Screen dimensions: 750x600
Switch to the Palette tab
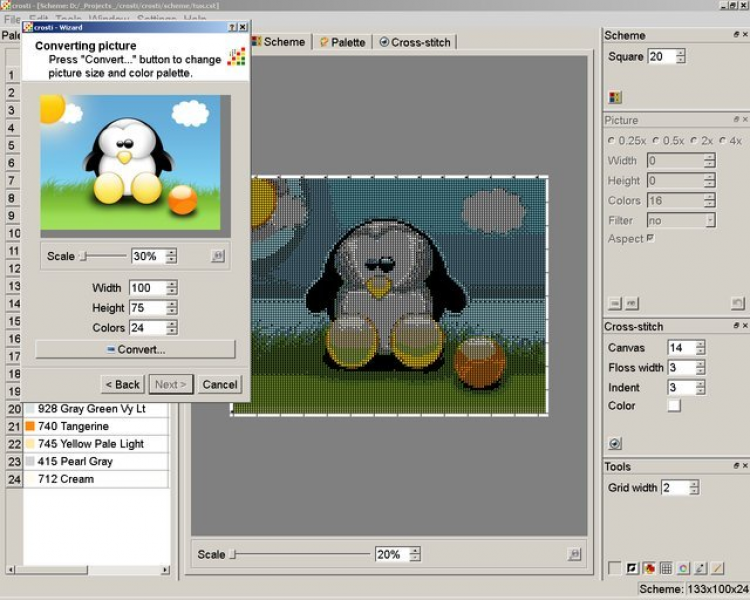tap(343, 42)
